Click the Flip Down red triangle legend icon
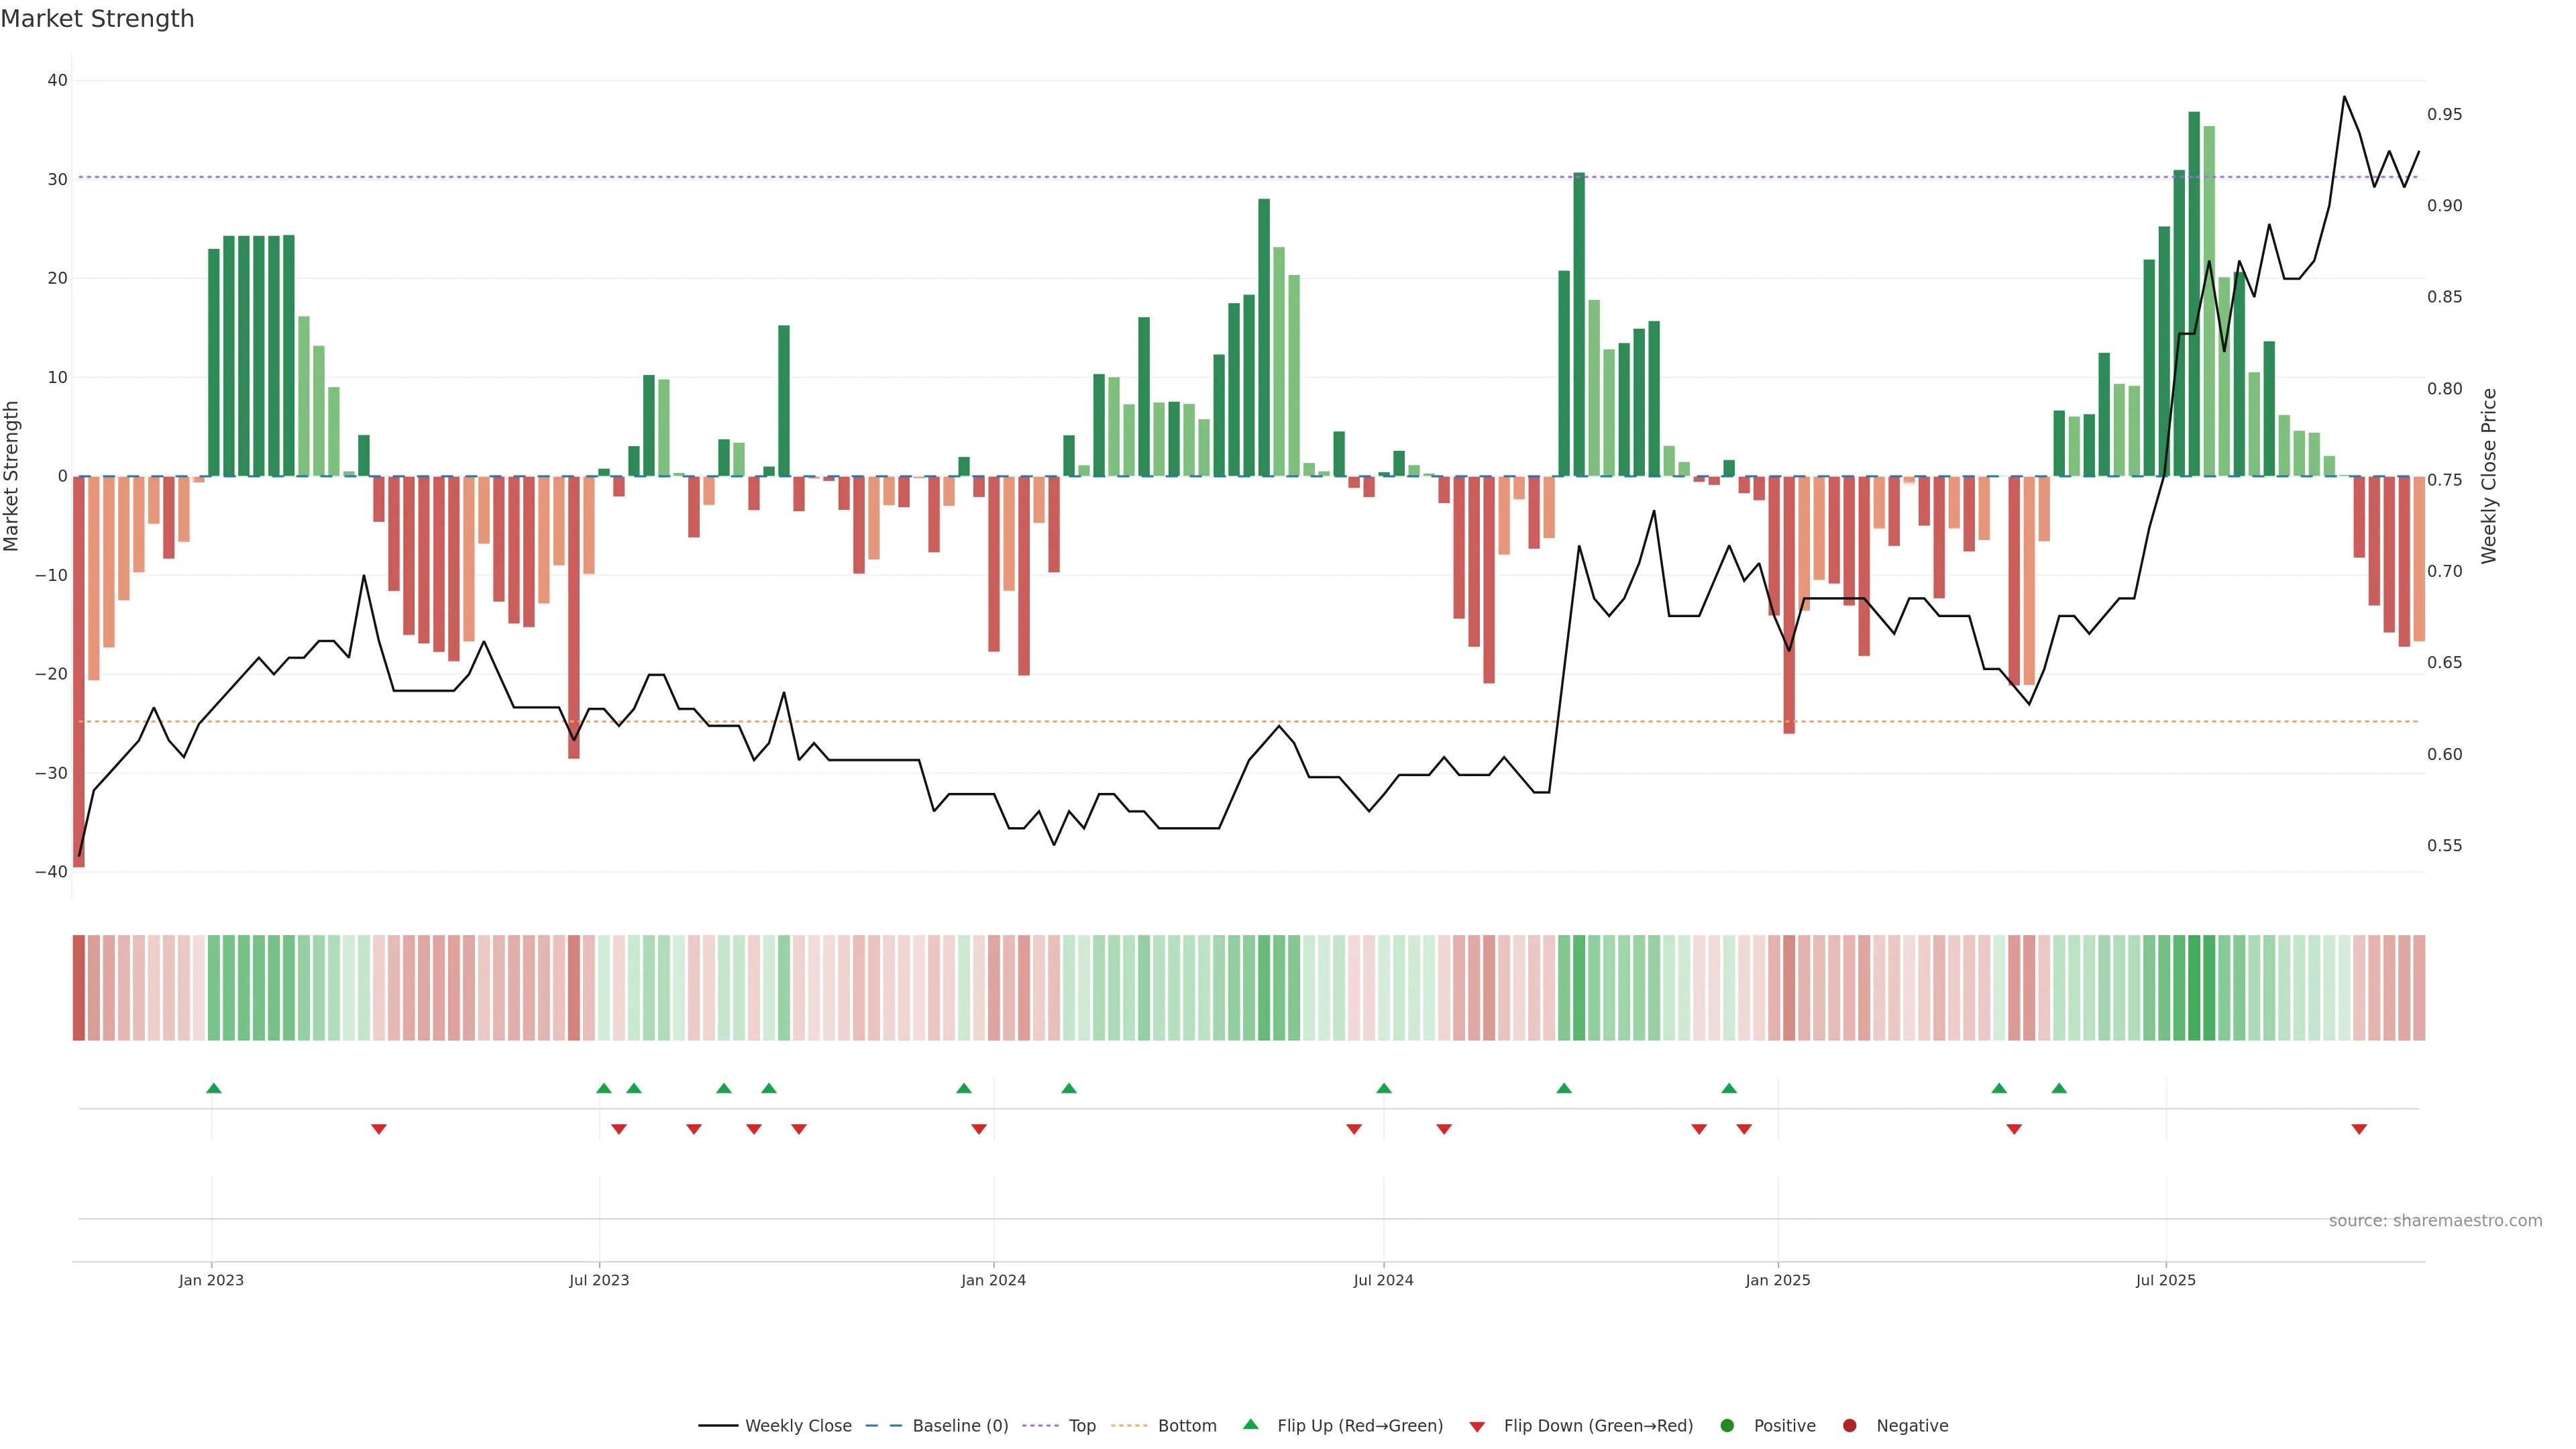The image size is (2576, 1449). click(x=1477, y=1427)
